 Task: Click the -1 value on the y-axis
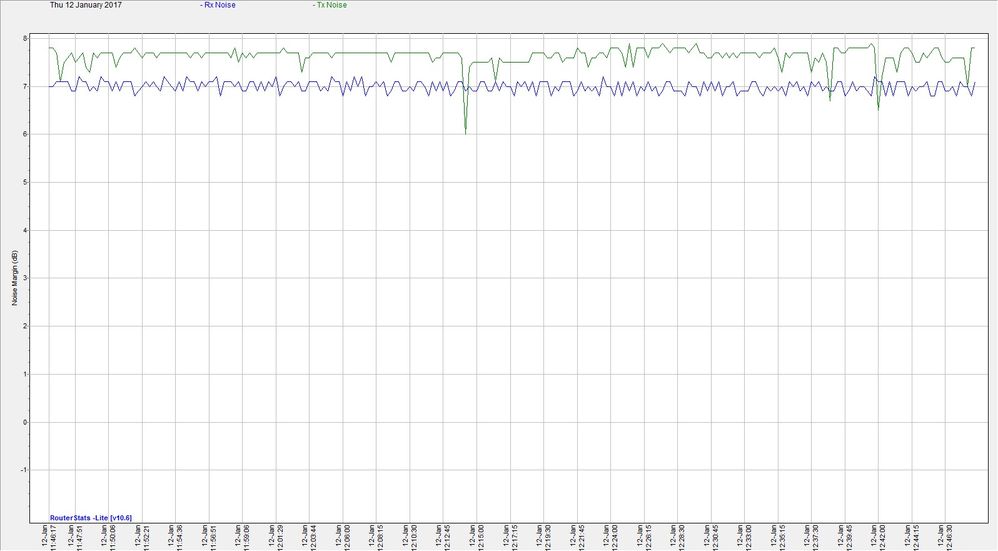pos(37,470)
